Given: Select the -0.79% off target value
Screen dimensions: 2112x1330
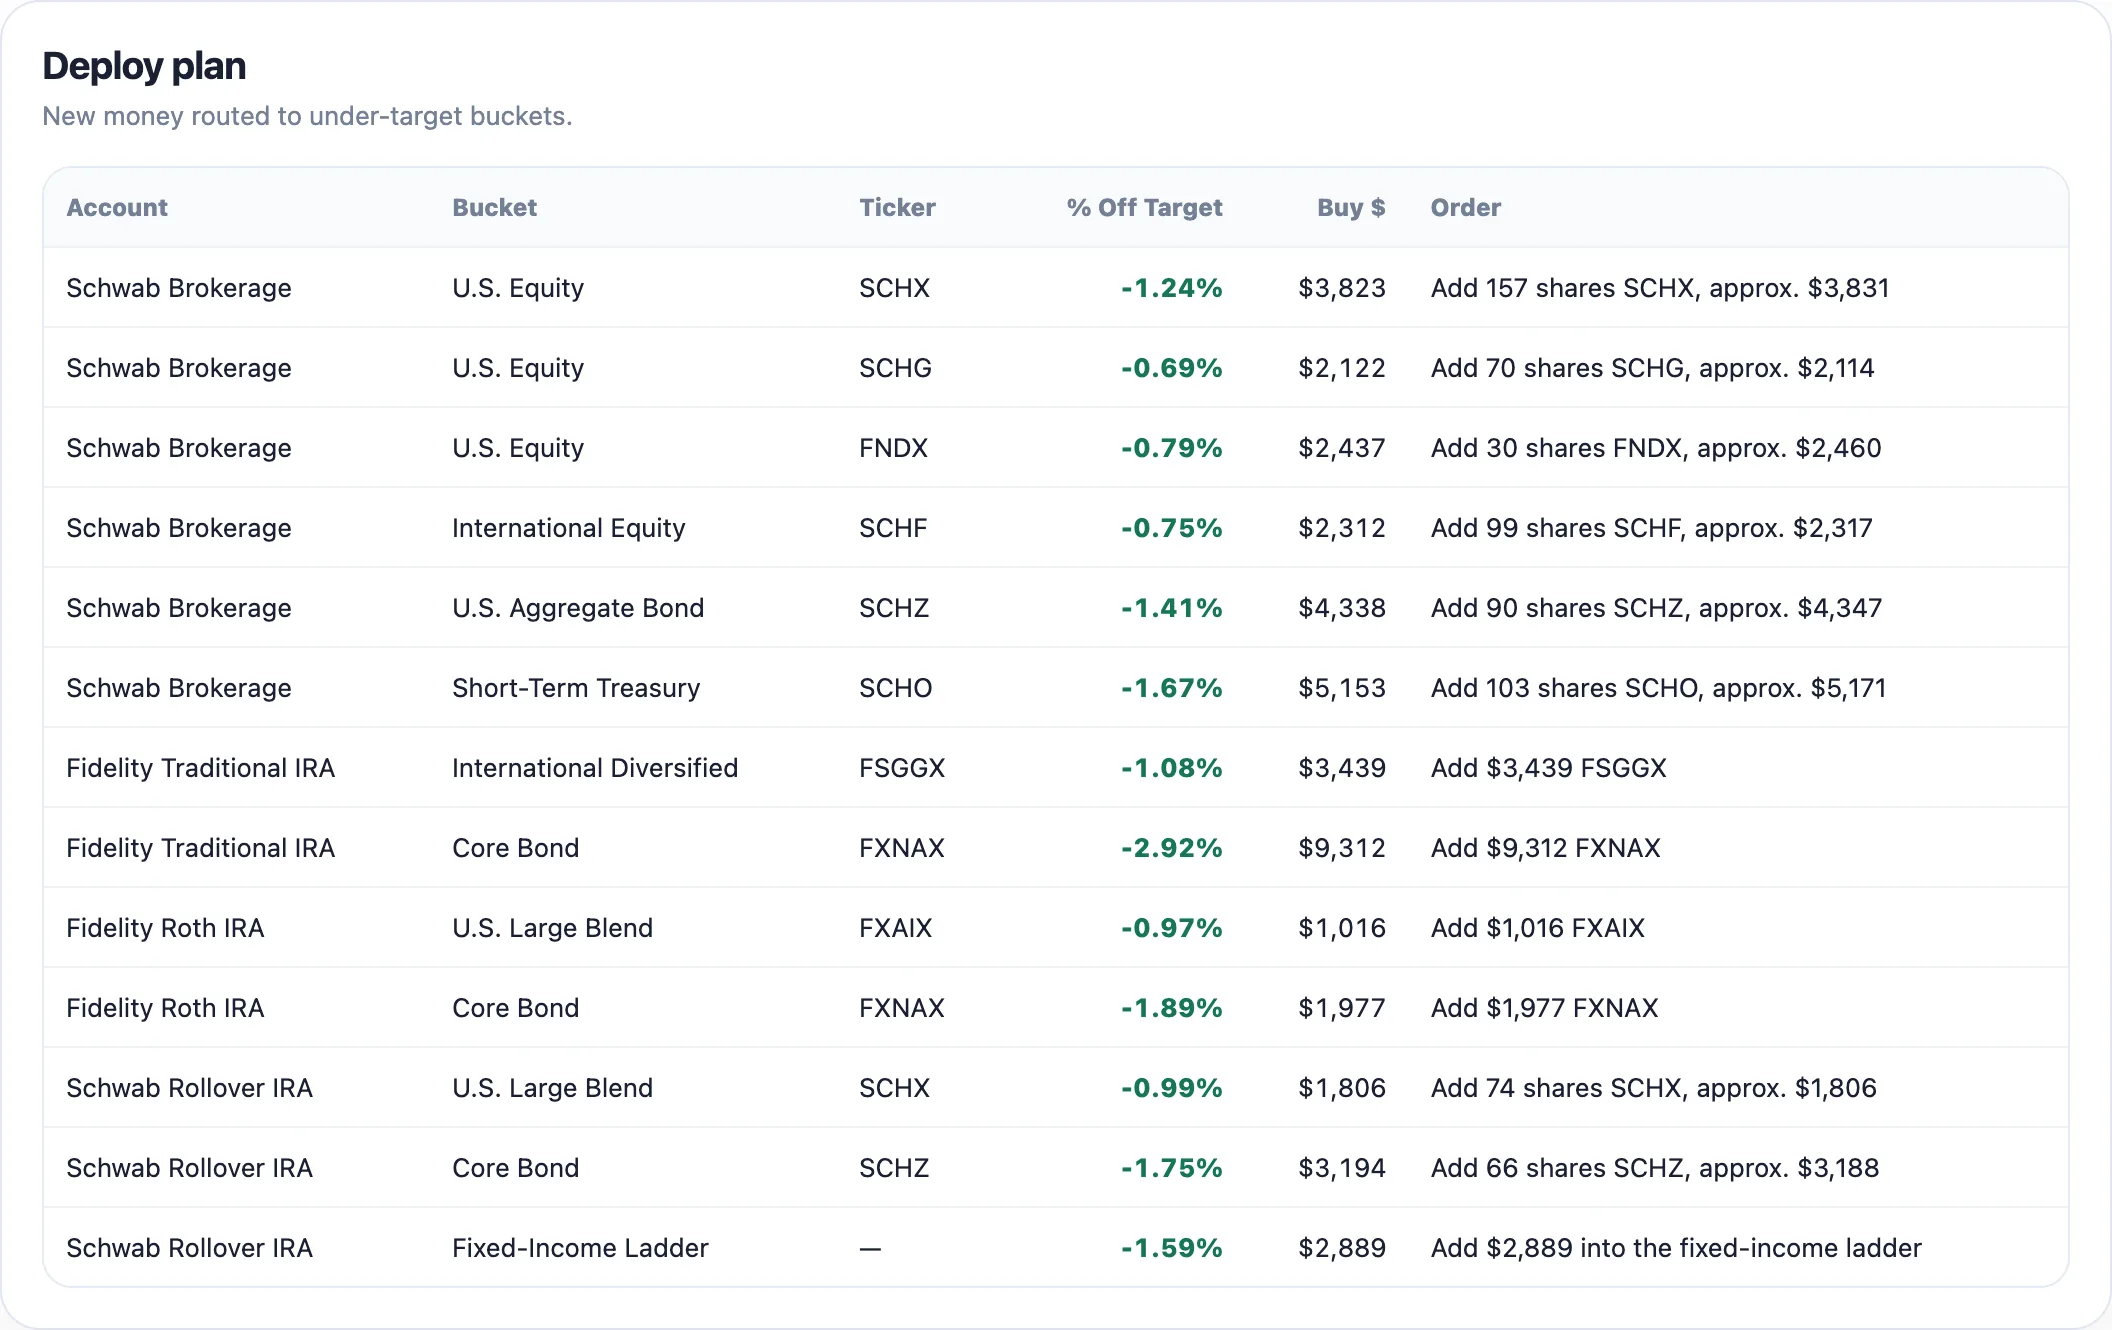Looking at the screenshot, I should [1171, 448].
